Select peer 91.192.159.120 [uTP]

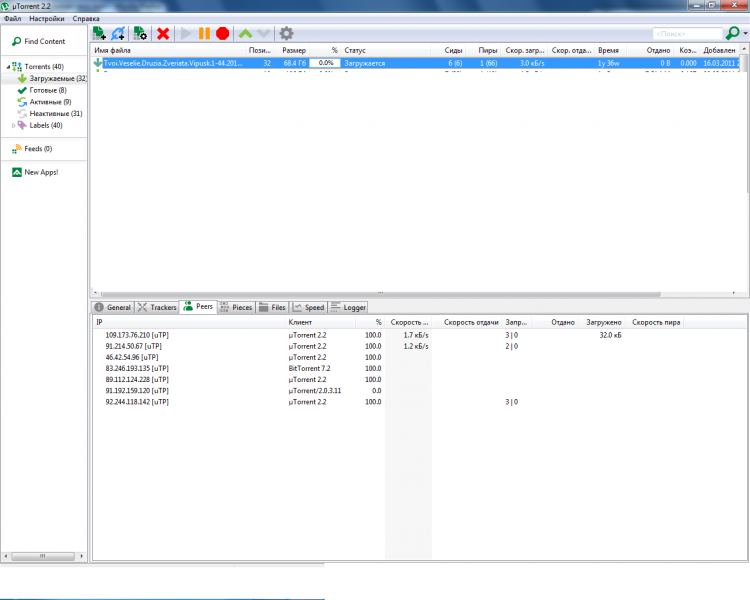click(137, 391)
